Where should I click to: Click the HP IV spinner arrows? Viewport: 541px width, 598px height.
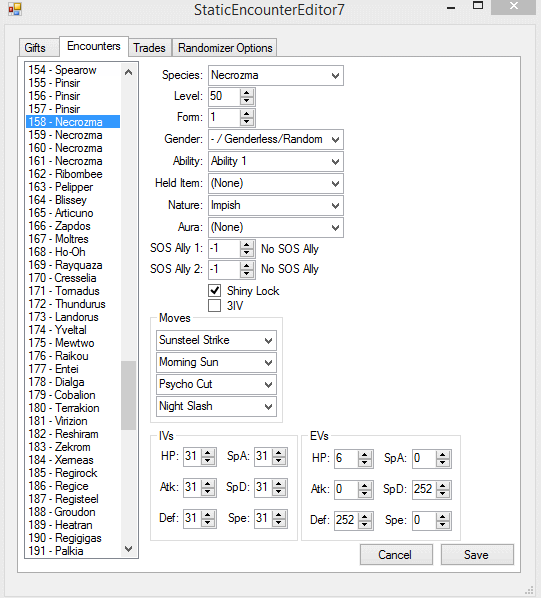coord(208,457)
